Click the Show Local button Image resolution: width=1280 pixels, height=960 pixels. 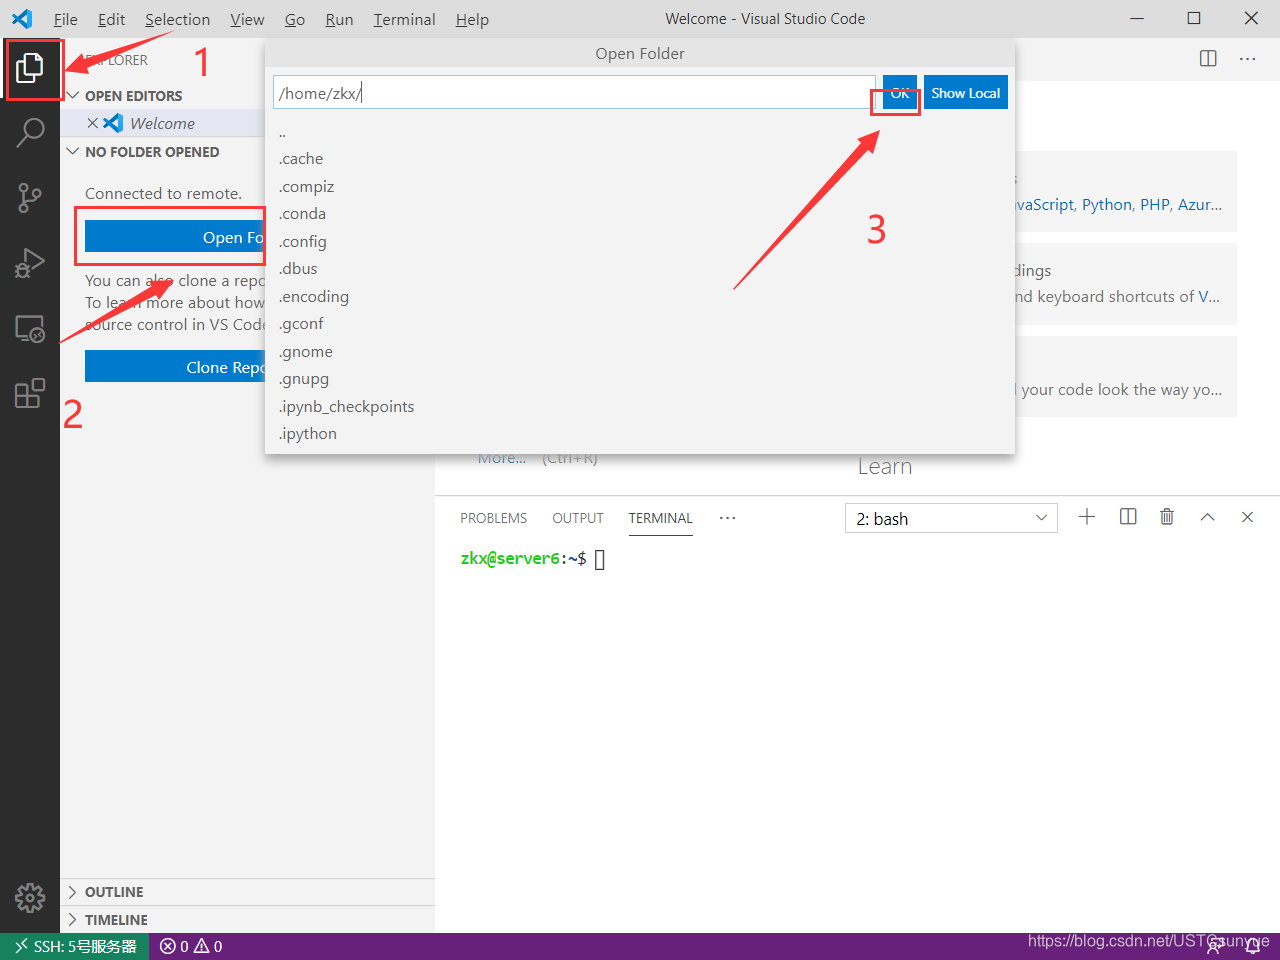(966, 93)
